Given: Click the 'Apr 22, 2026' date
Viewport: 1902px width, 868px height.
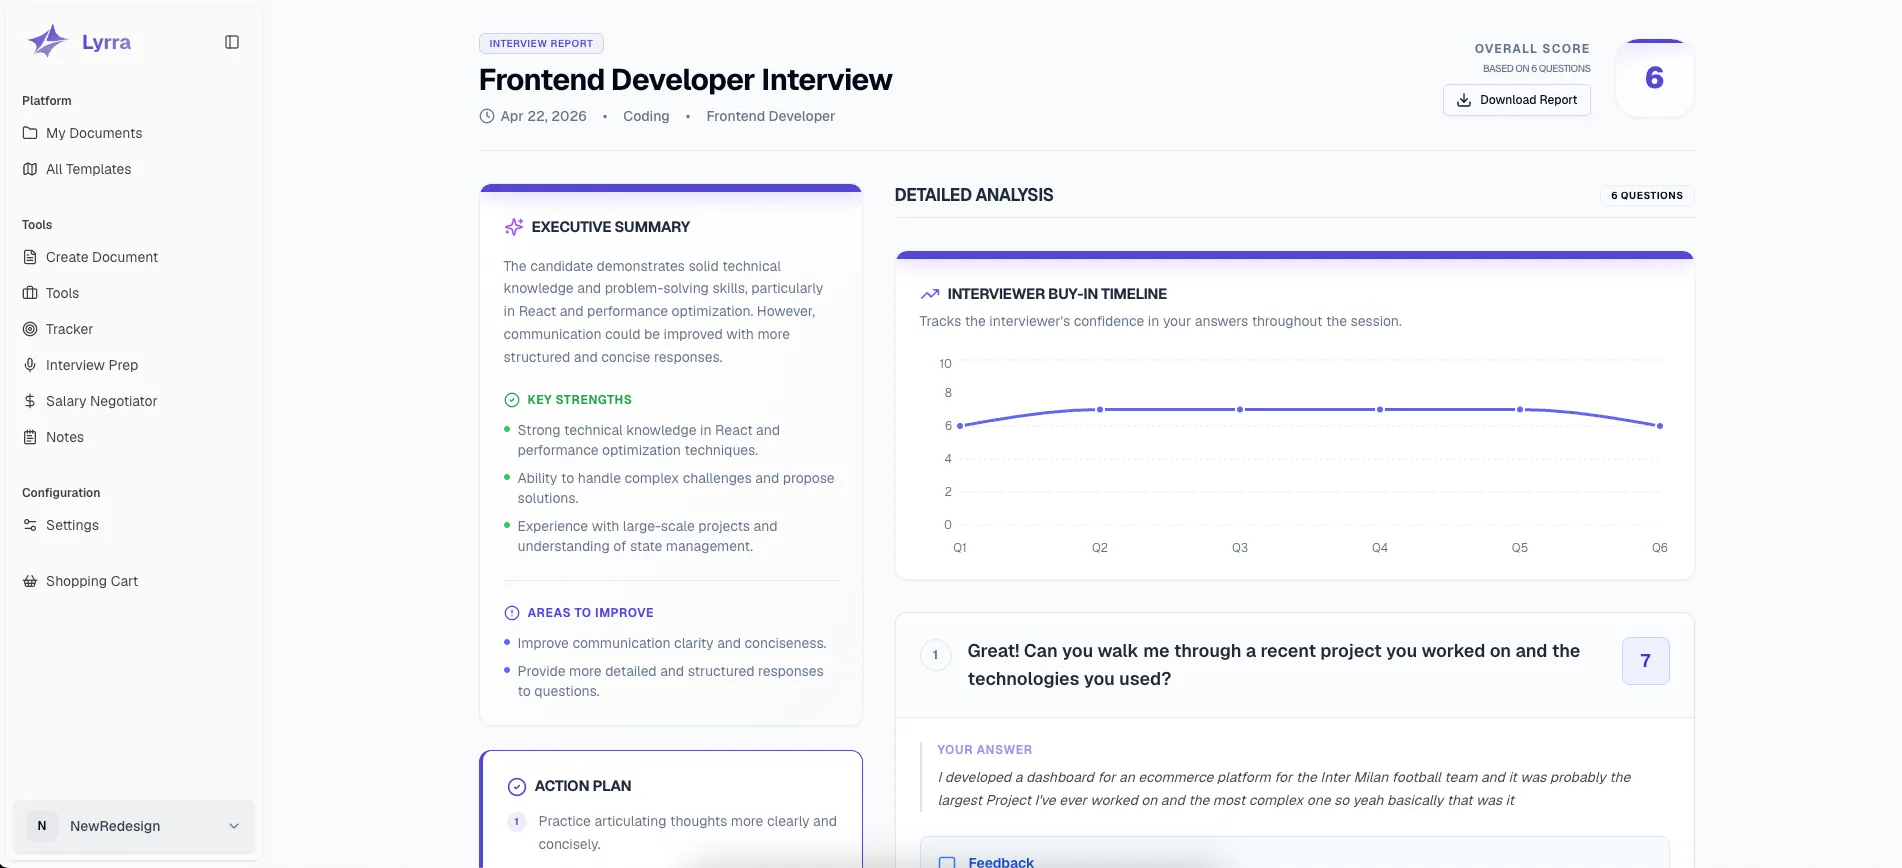Looking at the screenshot, I should click(x=544, y=116).
